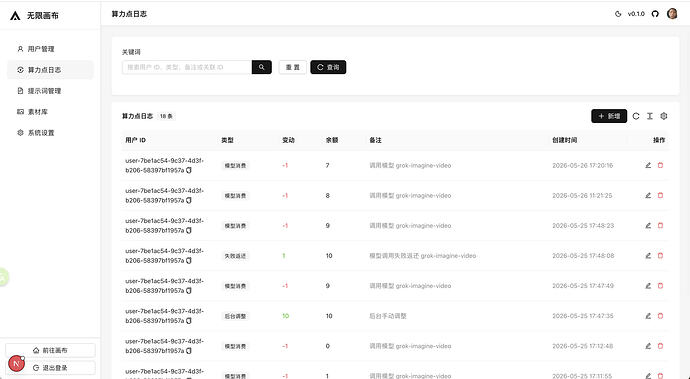
Task: Click the 余额 column header
Action: point(332,140)
